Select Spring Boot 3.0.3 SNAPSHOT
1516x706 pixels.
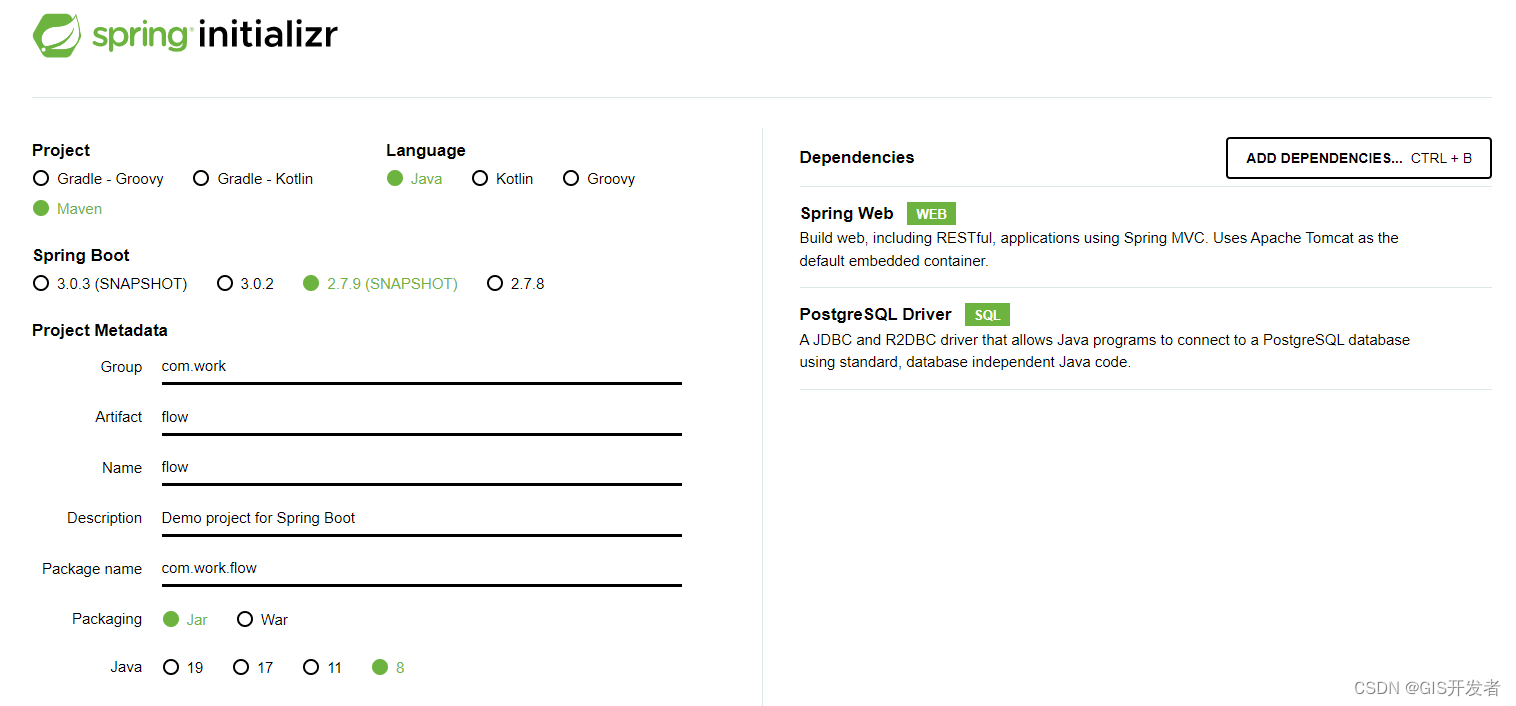coord(40,283)
